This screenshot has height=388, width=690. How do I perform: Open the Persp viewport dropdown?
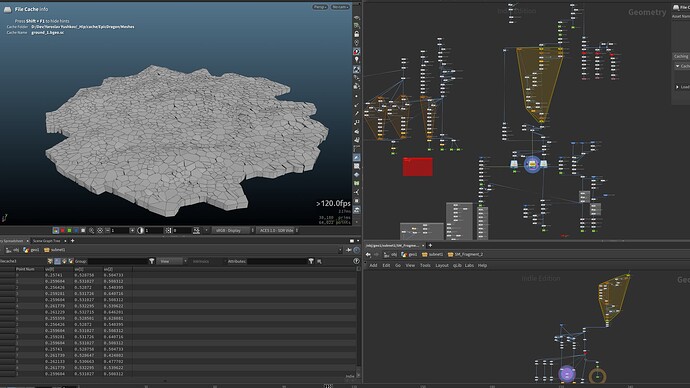320,7
